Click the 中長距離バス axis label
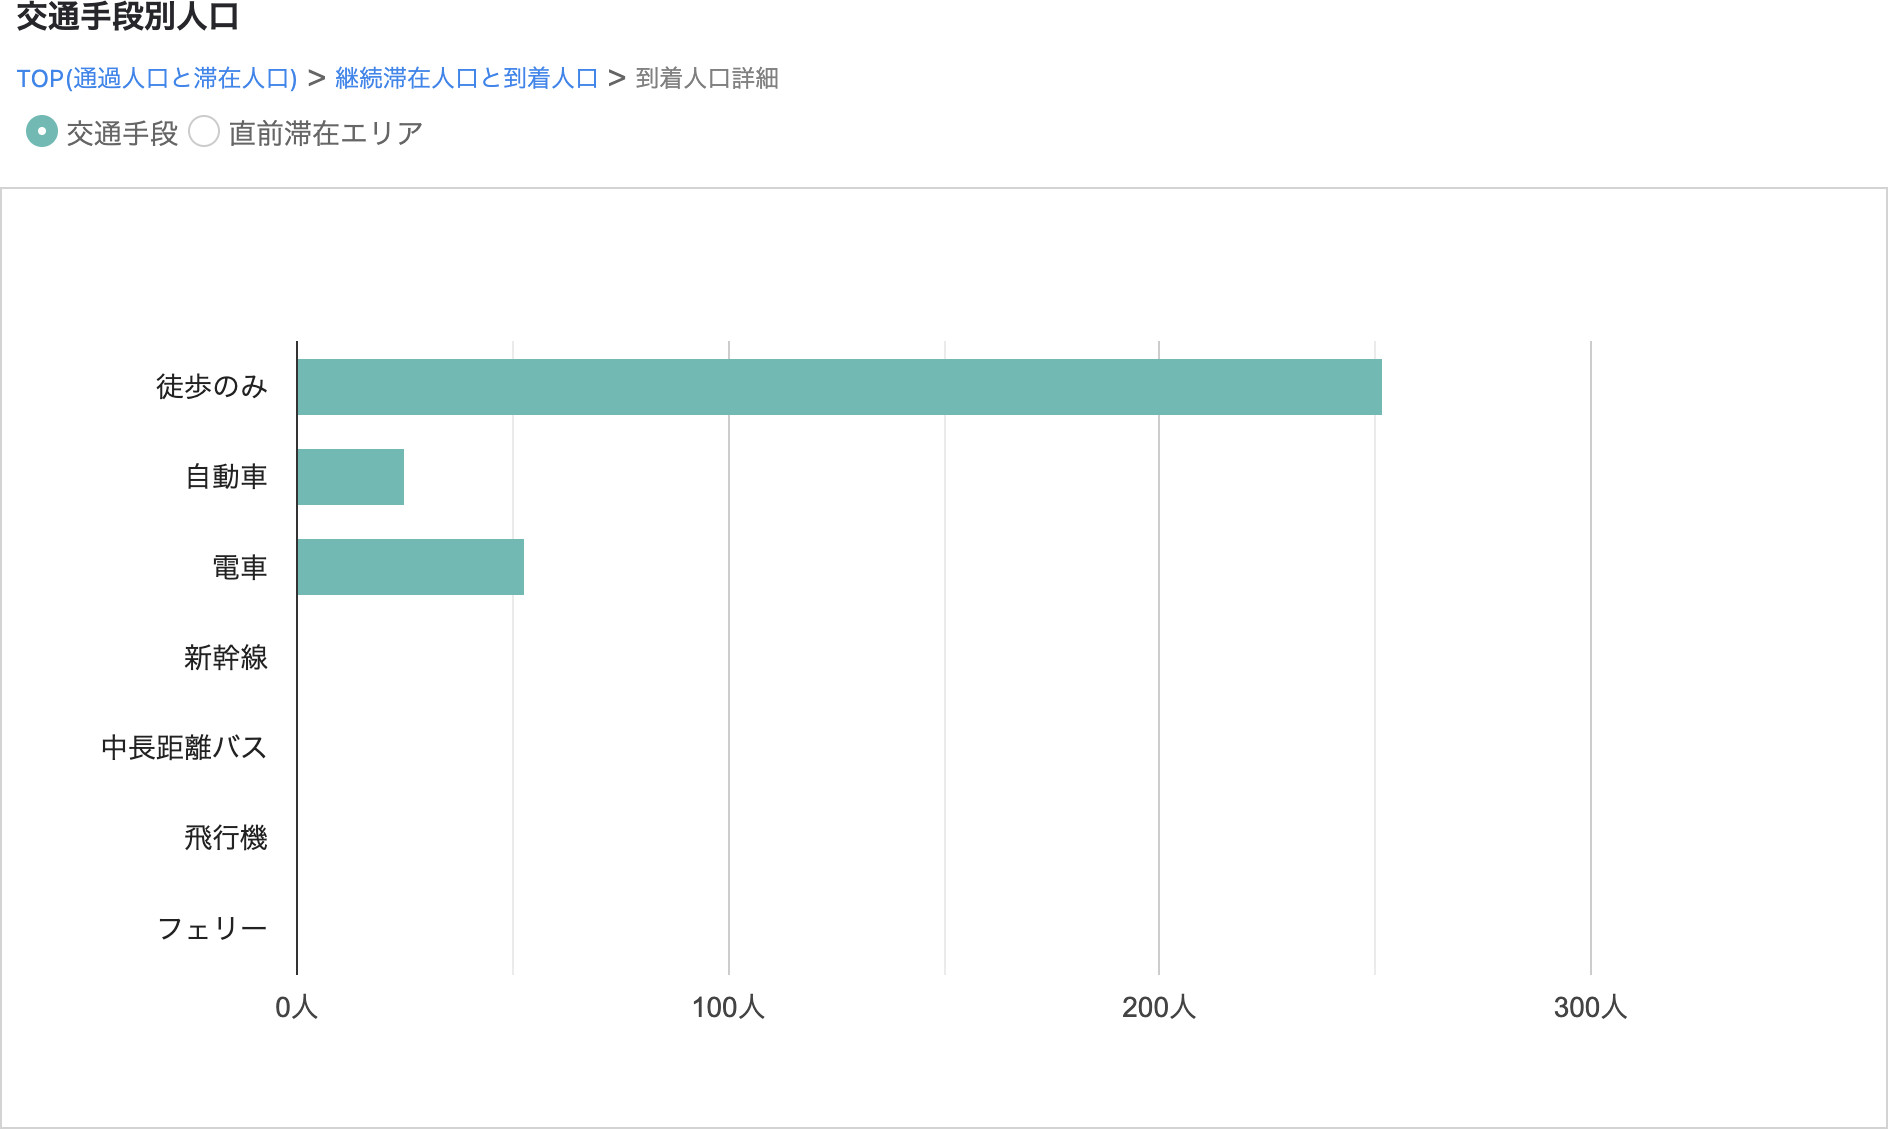Image resolution: width=1888 pixels, height=1129 pixels. (x=184, y=748)
